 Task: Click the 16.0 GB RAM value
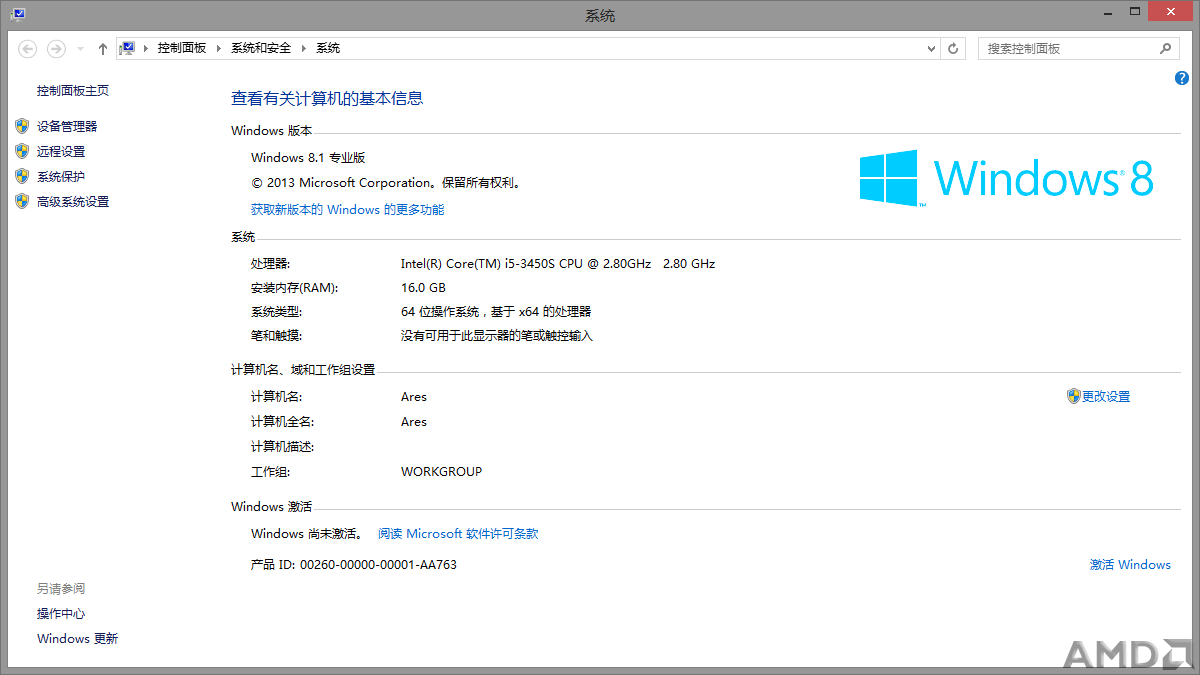coord(423,288)
